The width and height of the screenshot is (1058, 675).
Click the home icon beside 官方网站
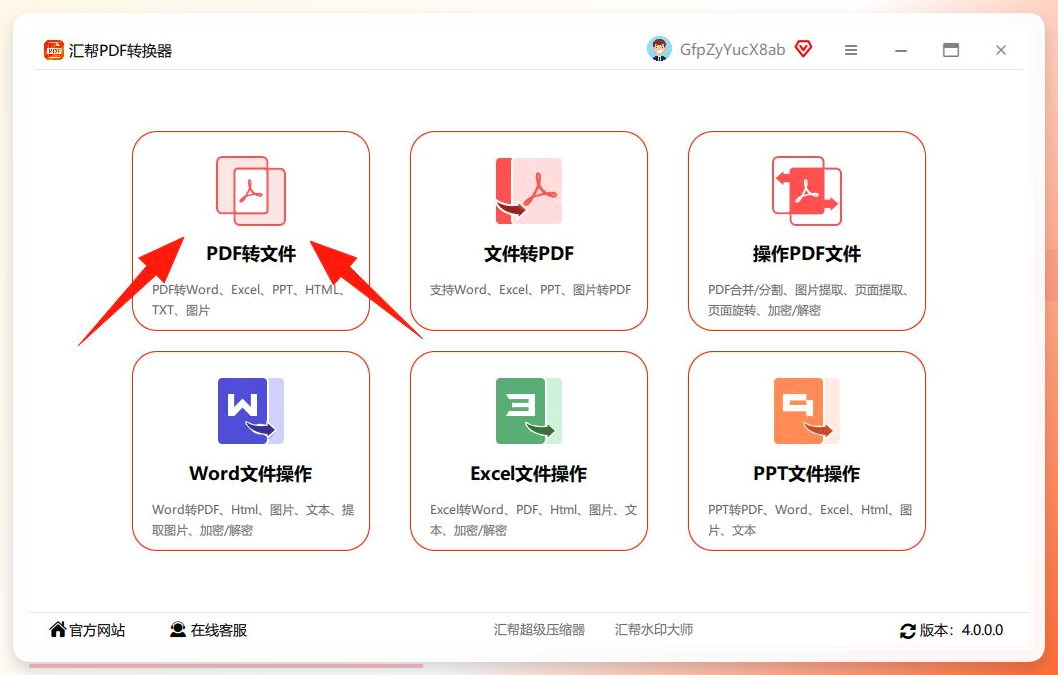58,630
